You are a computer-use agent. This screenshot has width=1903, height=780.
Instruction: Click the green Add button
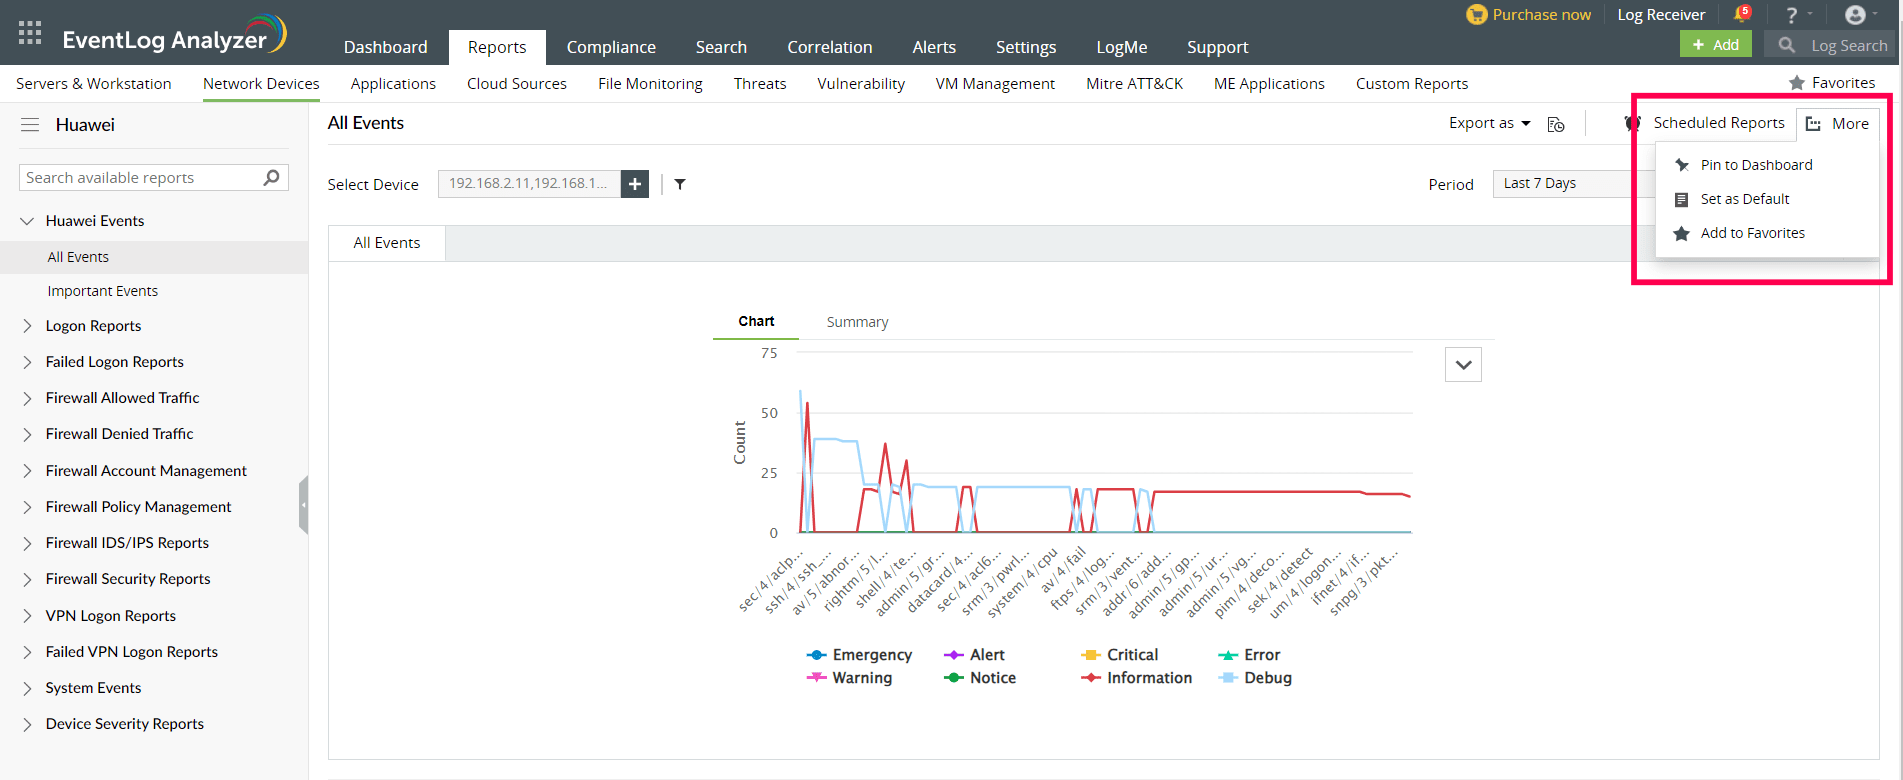[1715, 45]
